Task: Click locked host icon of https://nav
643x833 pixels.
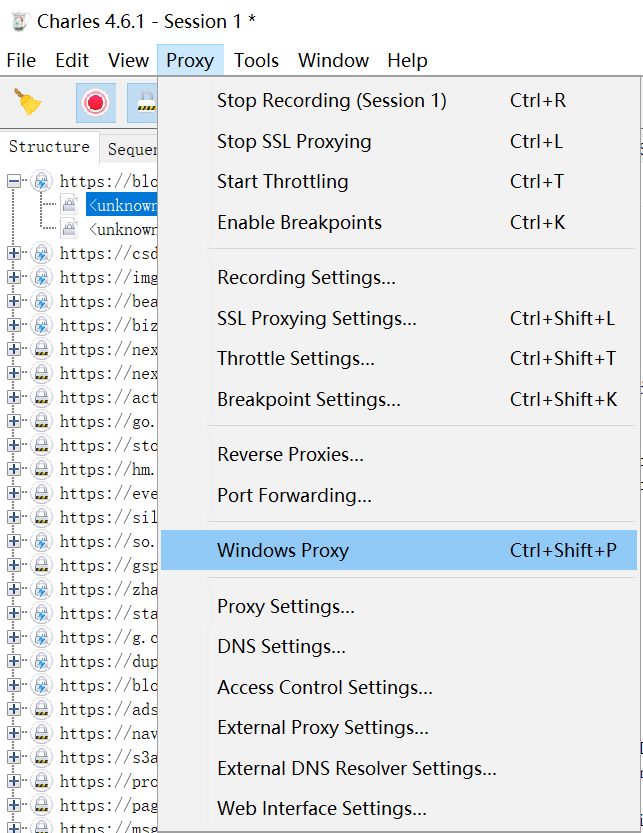Action: 41,733
